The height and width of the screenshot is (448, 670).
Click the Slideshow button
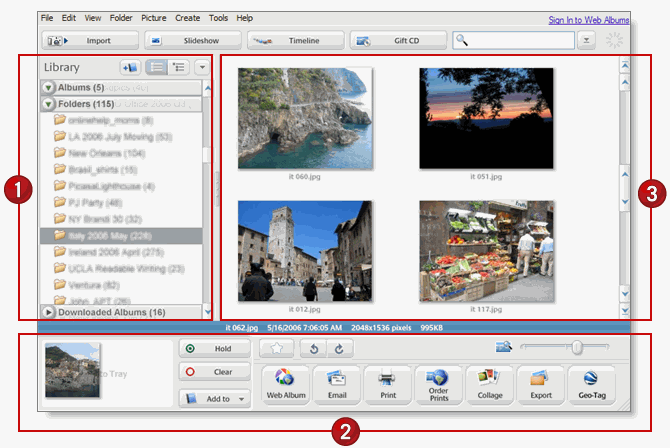pyautogui.click(x=193, y=41)
